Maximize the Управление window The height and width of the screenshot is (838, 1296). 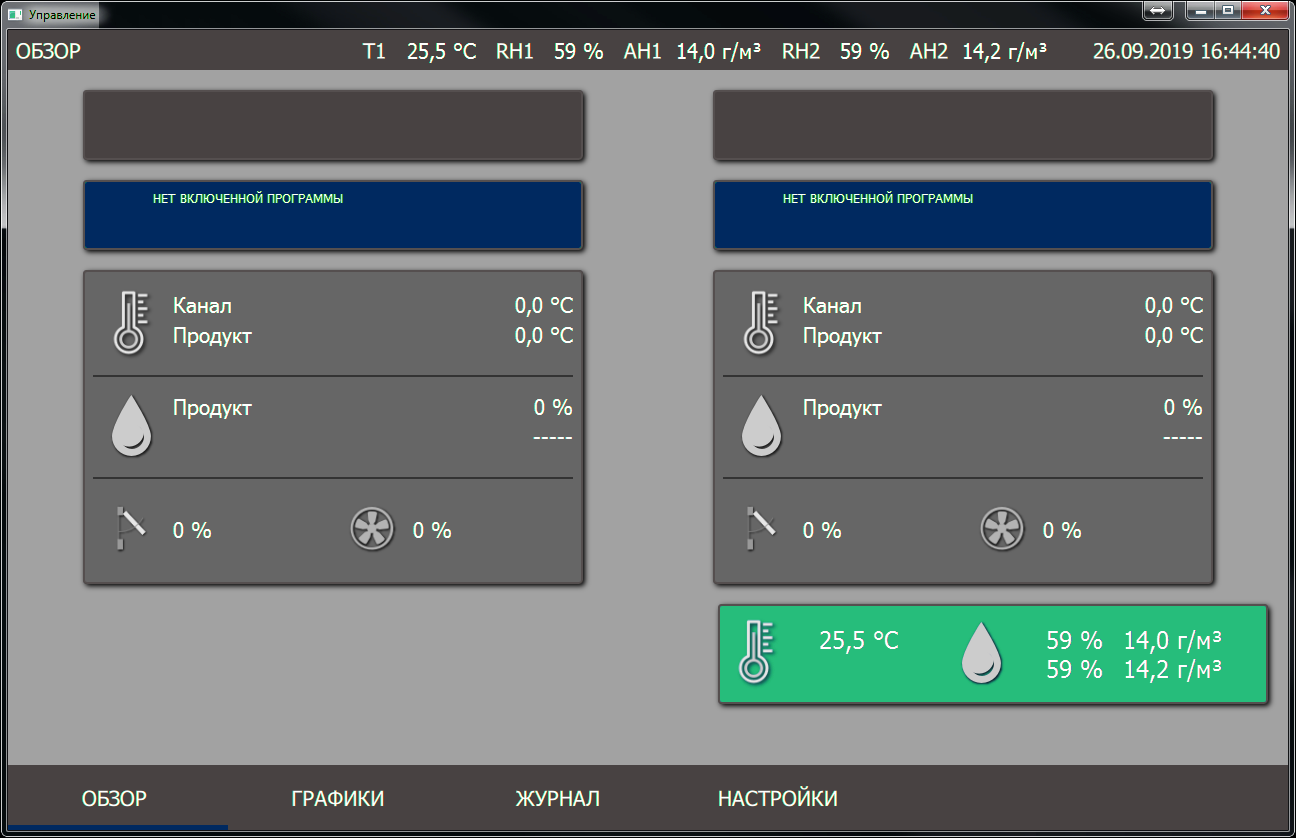click(1227, 9)
